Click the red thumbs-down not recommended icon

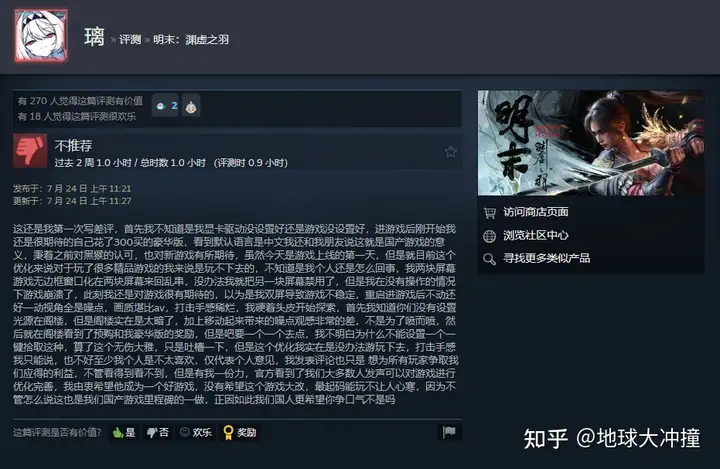30,151
